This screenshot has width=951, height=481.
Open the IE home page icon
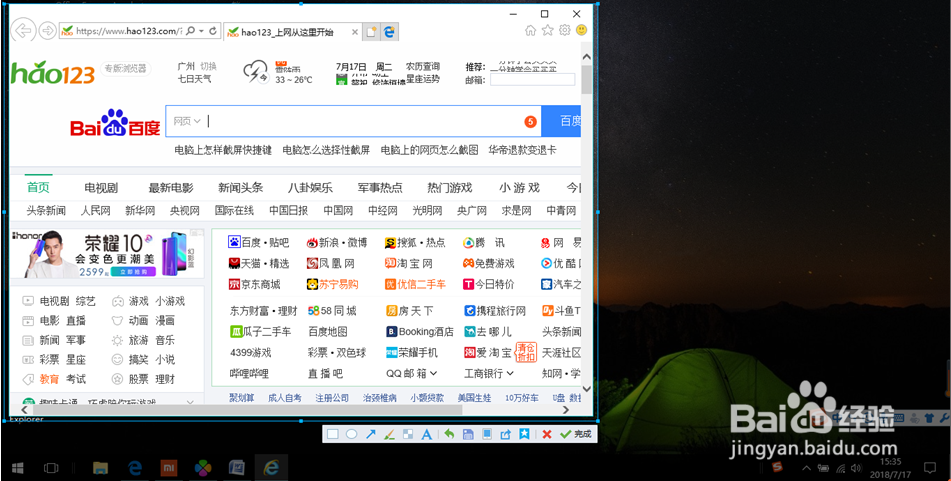coord(530,30)
